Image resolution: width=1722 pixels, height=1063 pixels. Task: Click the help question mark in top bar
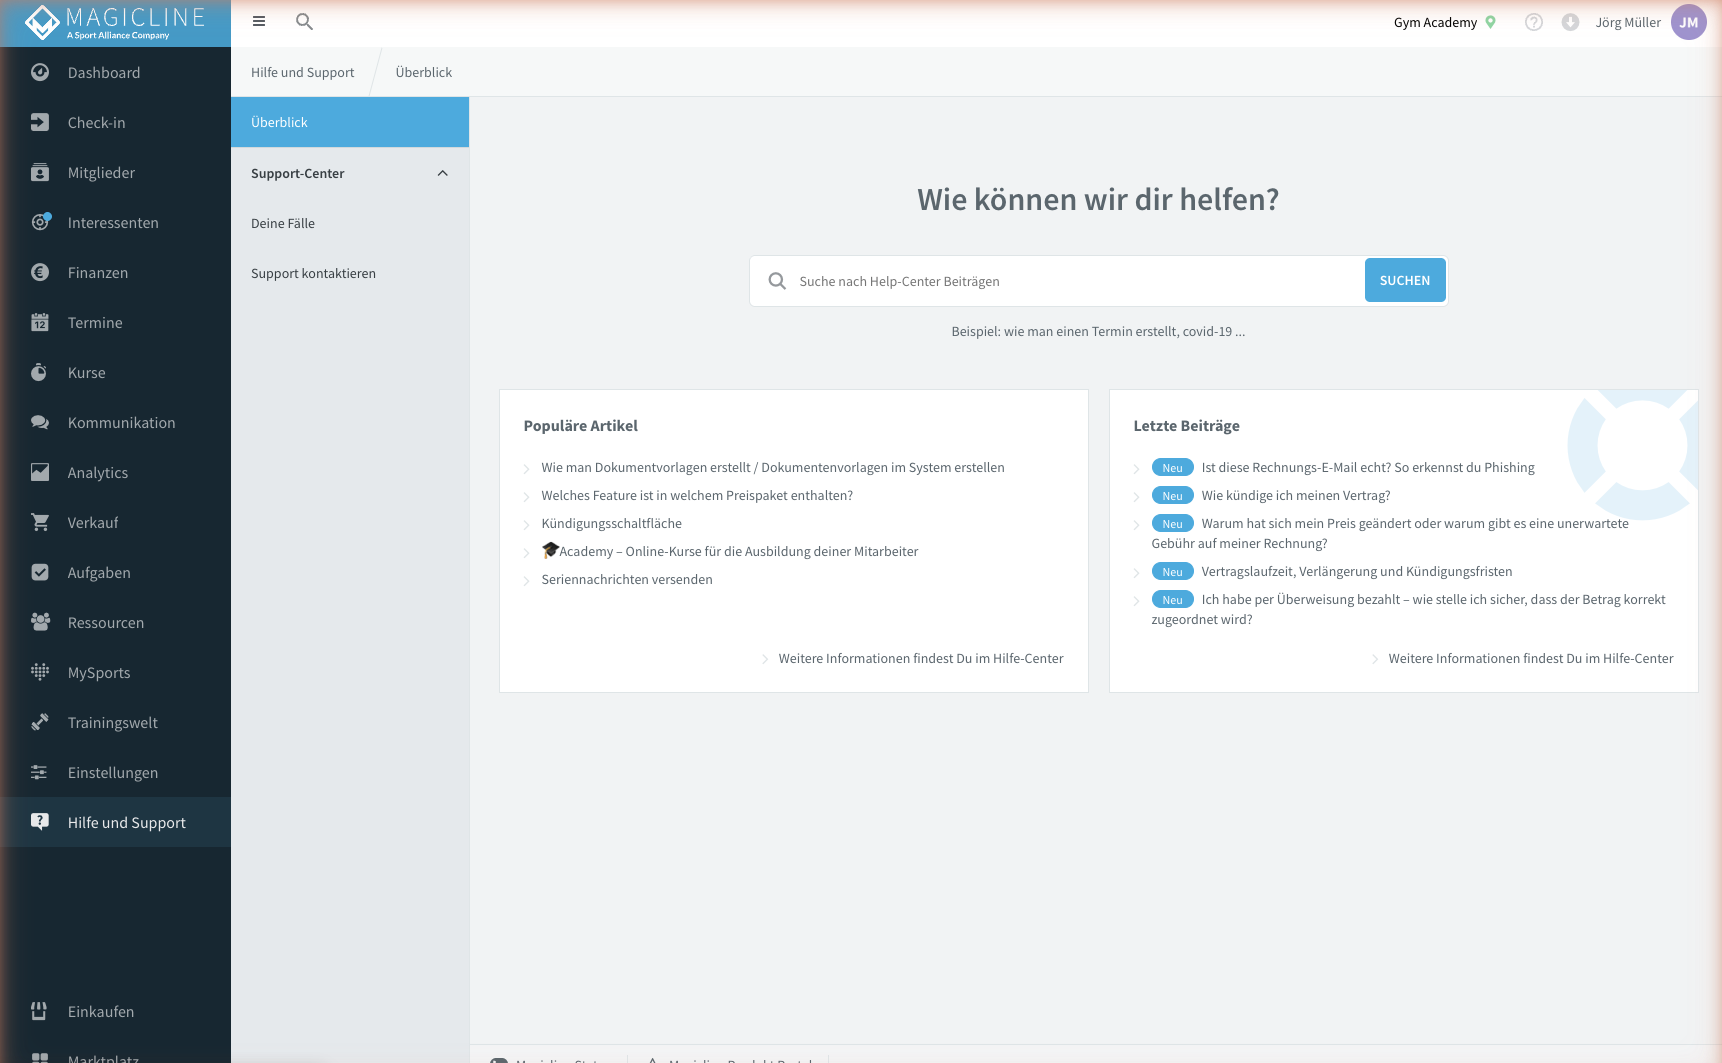[1533, 22]
